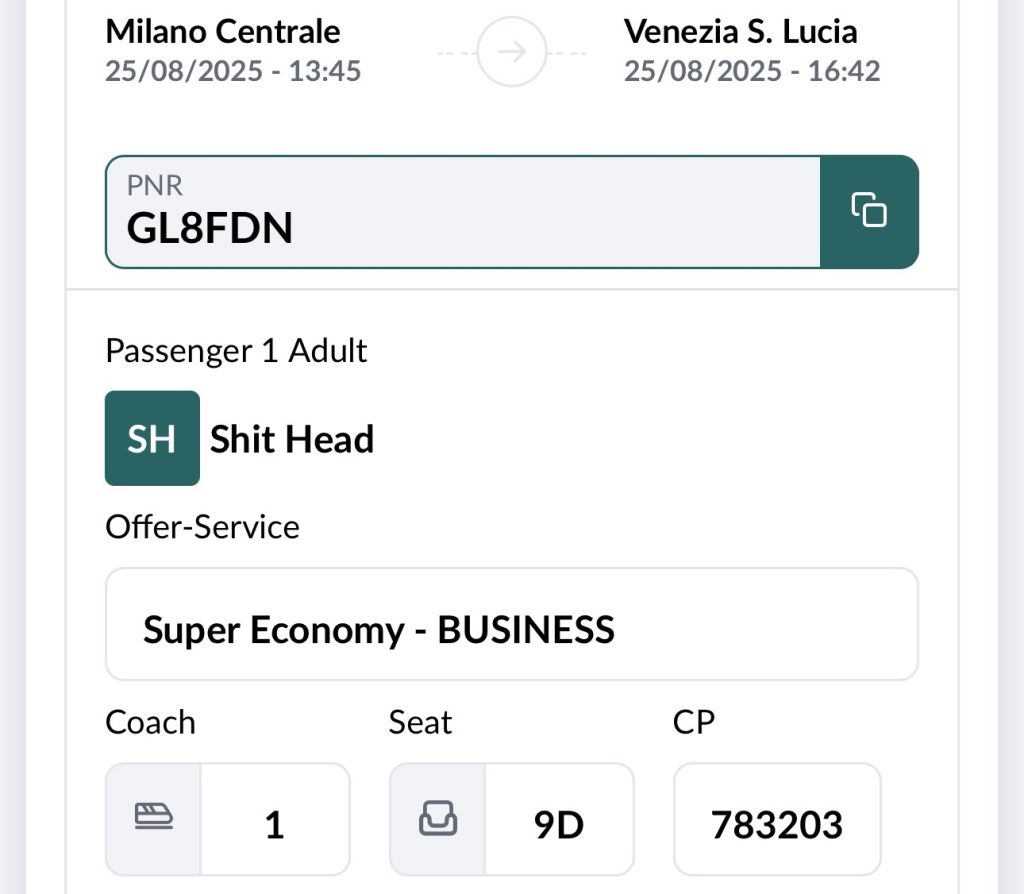Click the Seat label
The image size is (1024, 894).
[x=420, y=723]
